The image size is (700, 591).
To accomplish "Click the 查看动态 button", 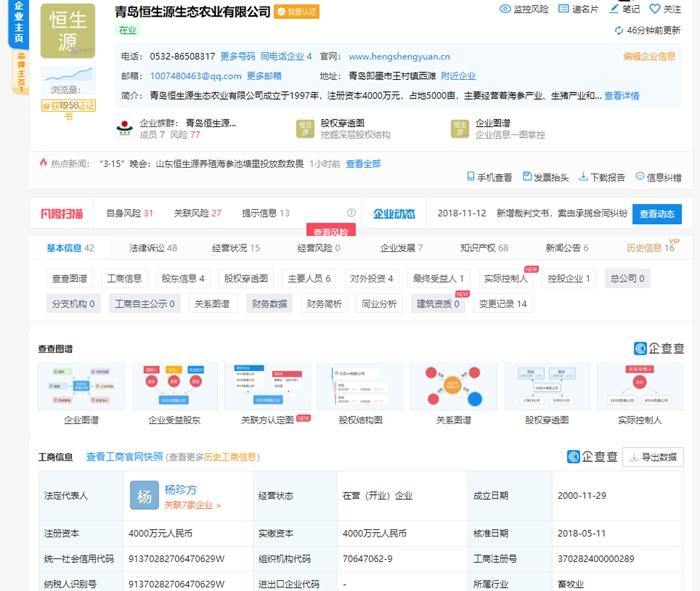I will pyautogui.click(x=657, y=214).
